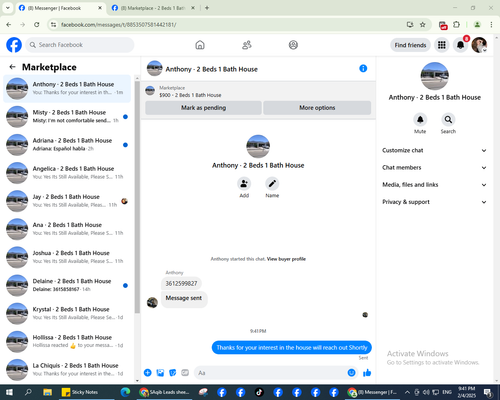Screen dimensions: 500x400
Task: Click the Mute bell icon
Action: [x=420, y=119]
